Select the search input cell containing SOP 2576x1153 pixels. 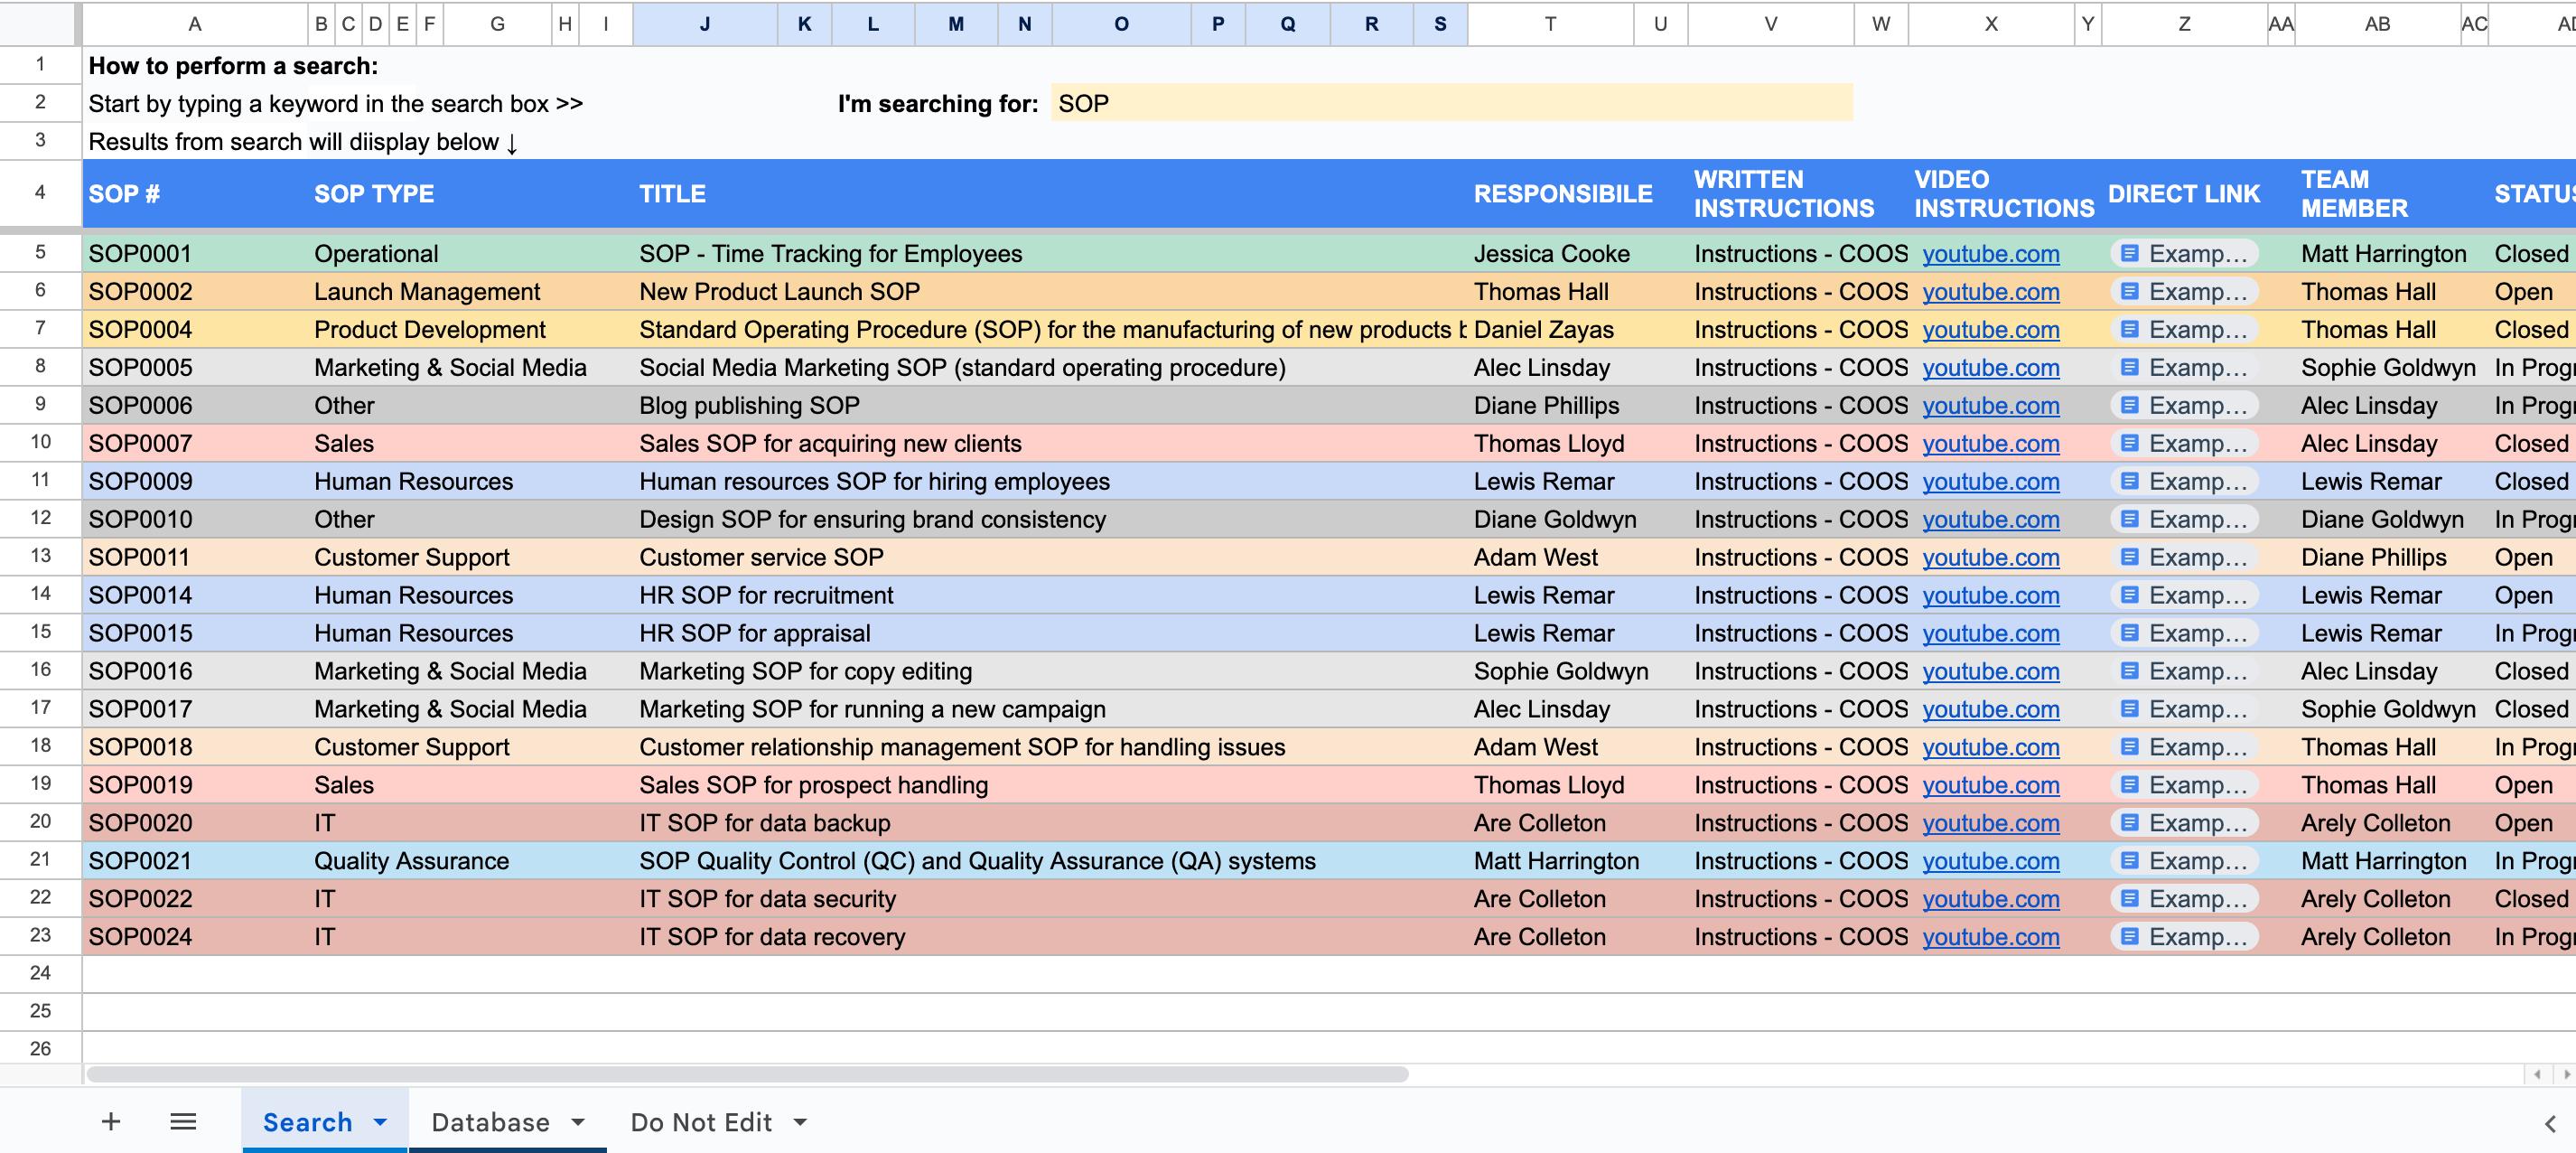(x=1450, y=103)
